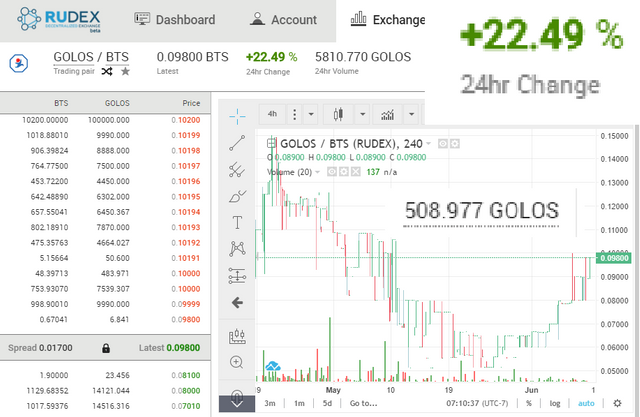Click the 508.977 GOLOS balance text

point(482,211)
